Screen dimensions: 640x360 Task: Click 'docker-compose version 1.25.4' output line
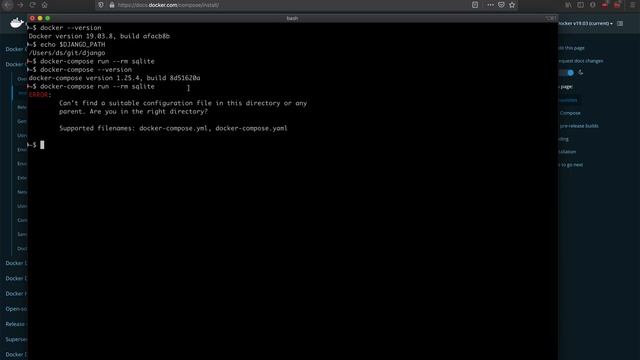(x=114, y=78)
